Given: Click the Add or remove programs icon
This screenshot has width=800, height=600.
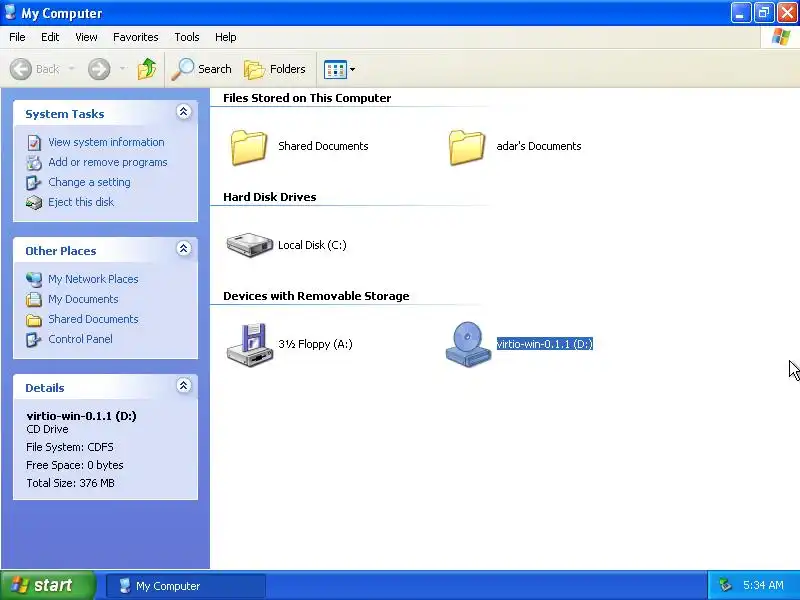Looking at the screenshot, I should pos(34,163).
